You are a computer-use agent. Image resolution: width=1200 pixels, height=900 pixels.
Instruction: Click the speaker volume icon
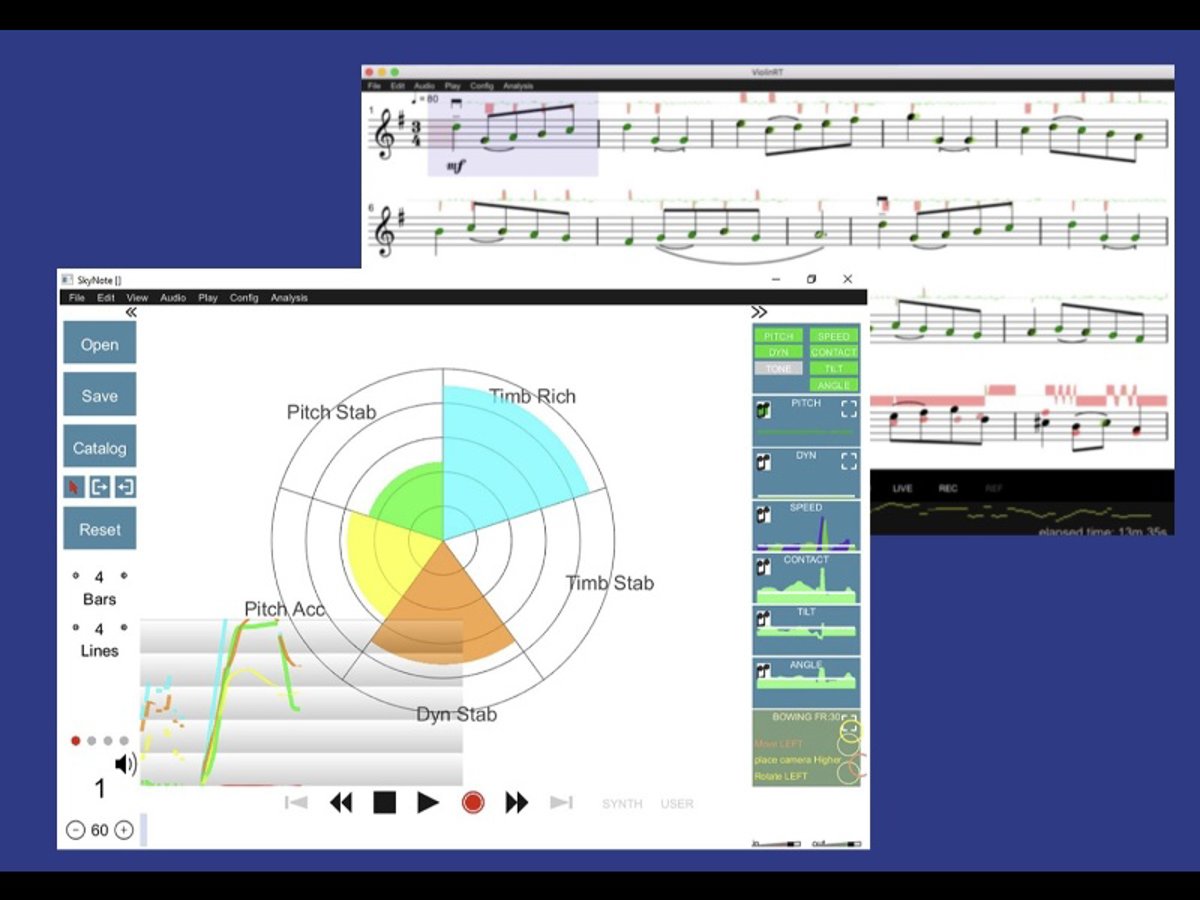tap(125, 765)
